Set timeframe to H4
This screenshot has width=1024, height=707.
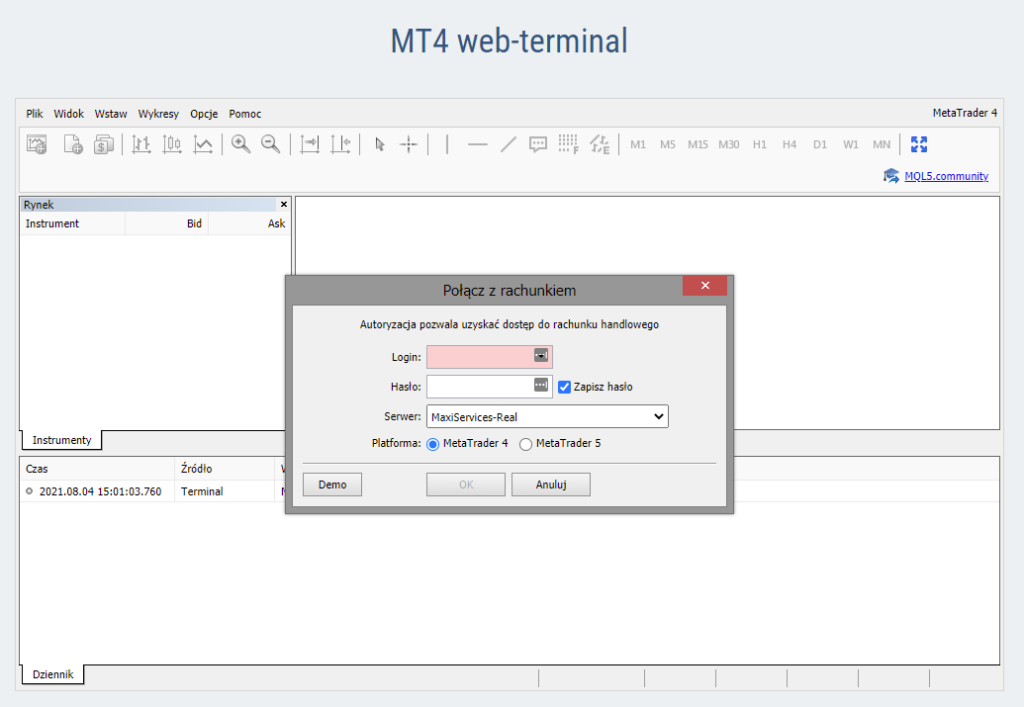(790, 144)
